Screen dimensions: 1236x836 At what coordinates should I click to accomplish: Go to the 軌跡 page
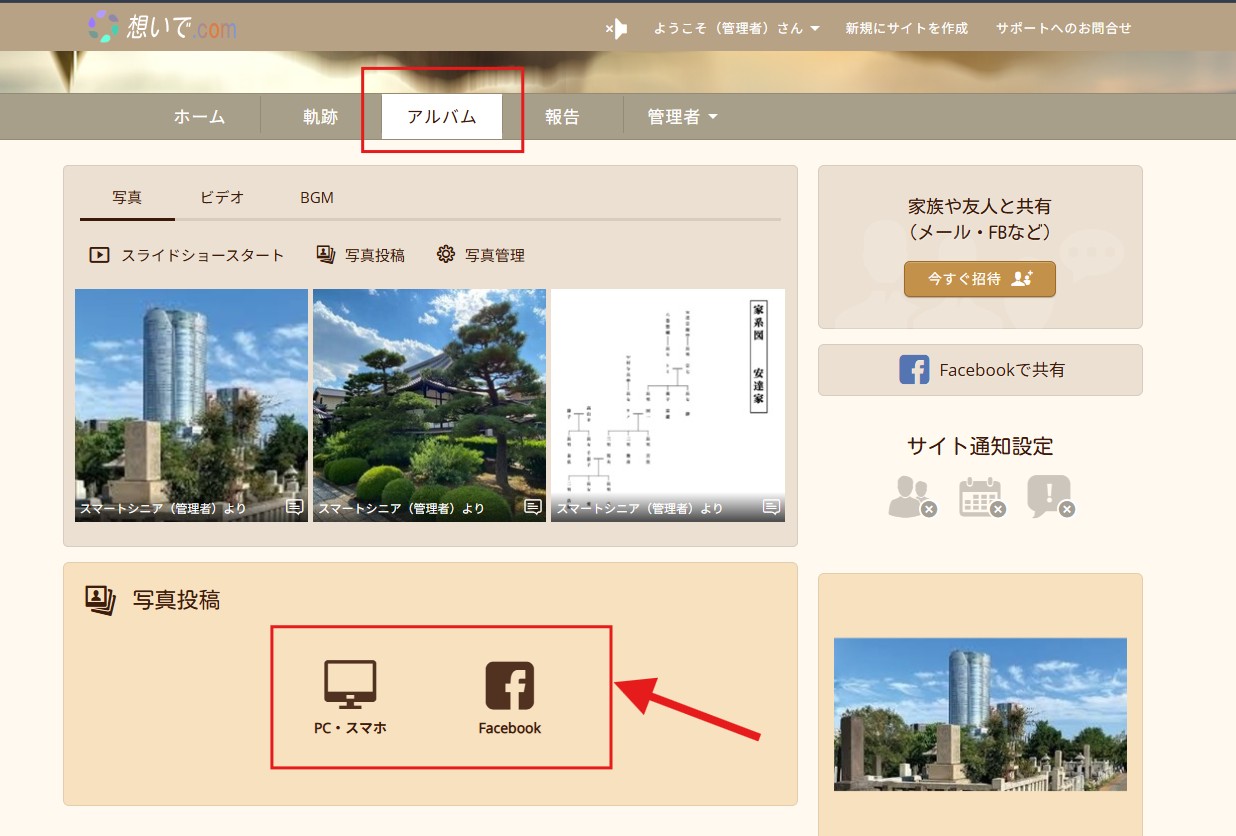pyautogui.click(x=320, y=117)
